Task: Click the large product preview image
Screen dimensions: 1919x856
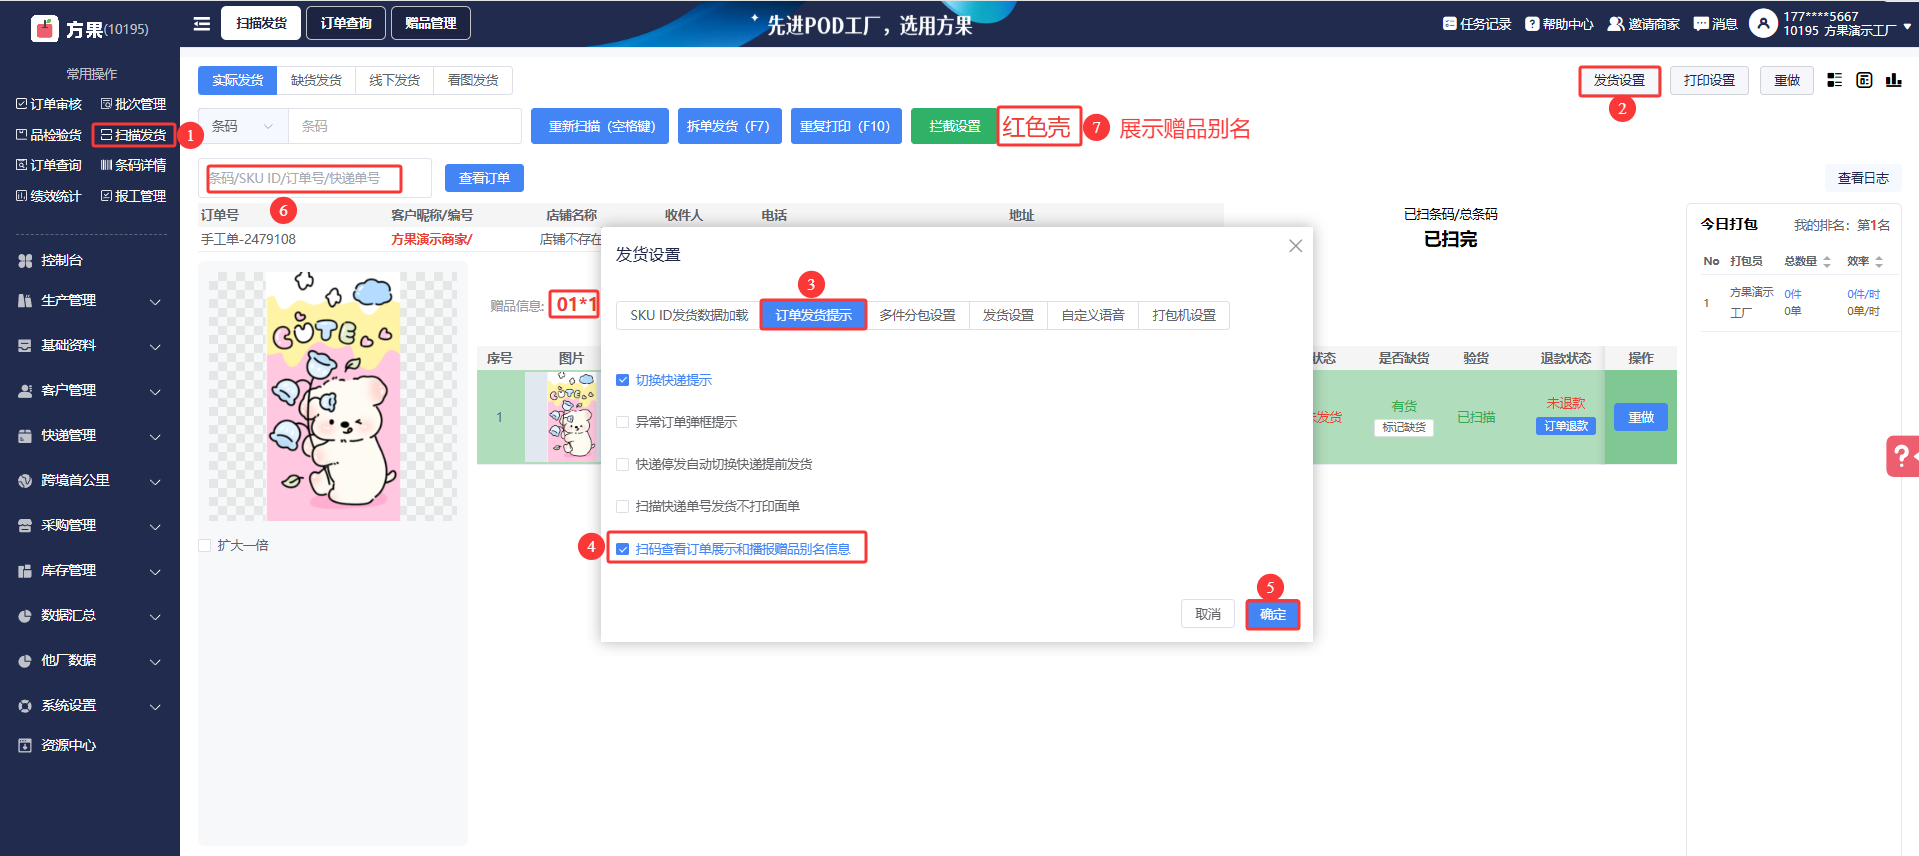Action: [x=333, y=396]
